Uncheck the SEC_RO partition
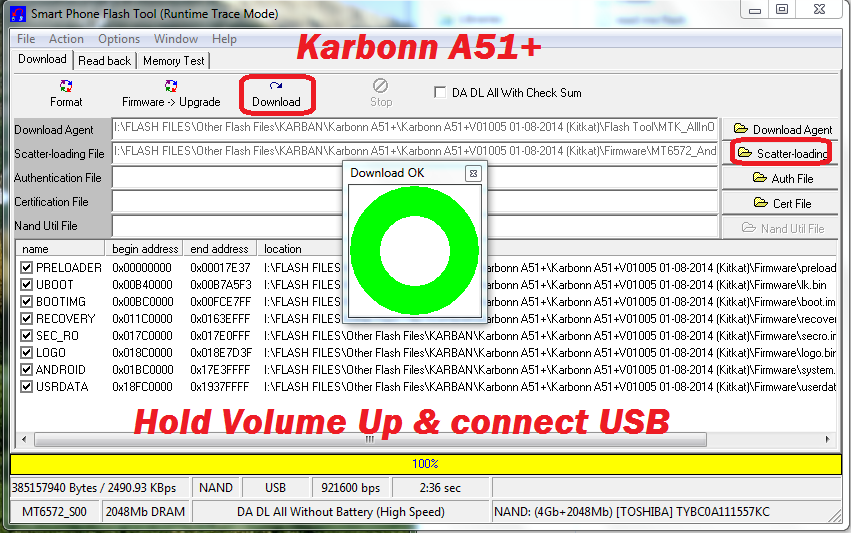 26,335
